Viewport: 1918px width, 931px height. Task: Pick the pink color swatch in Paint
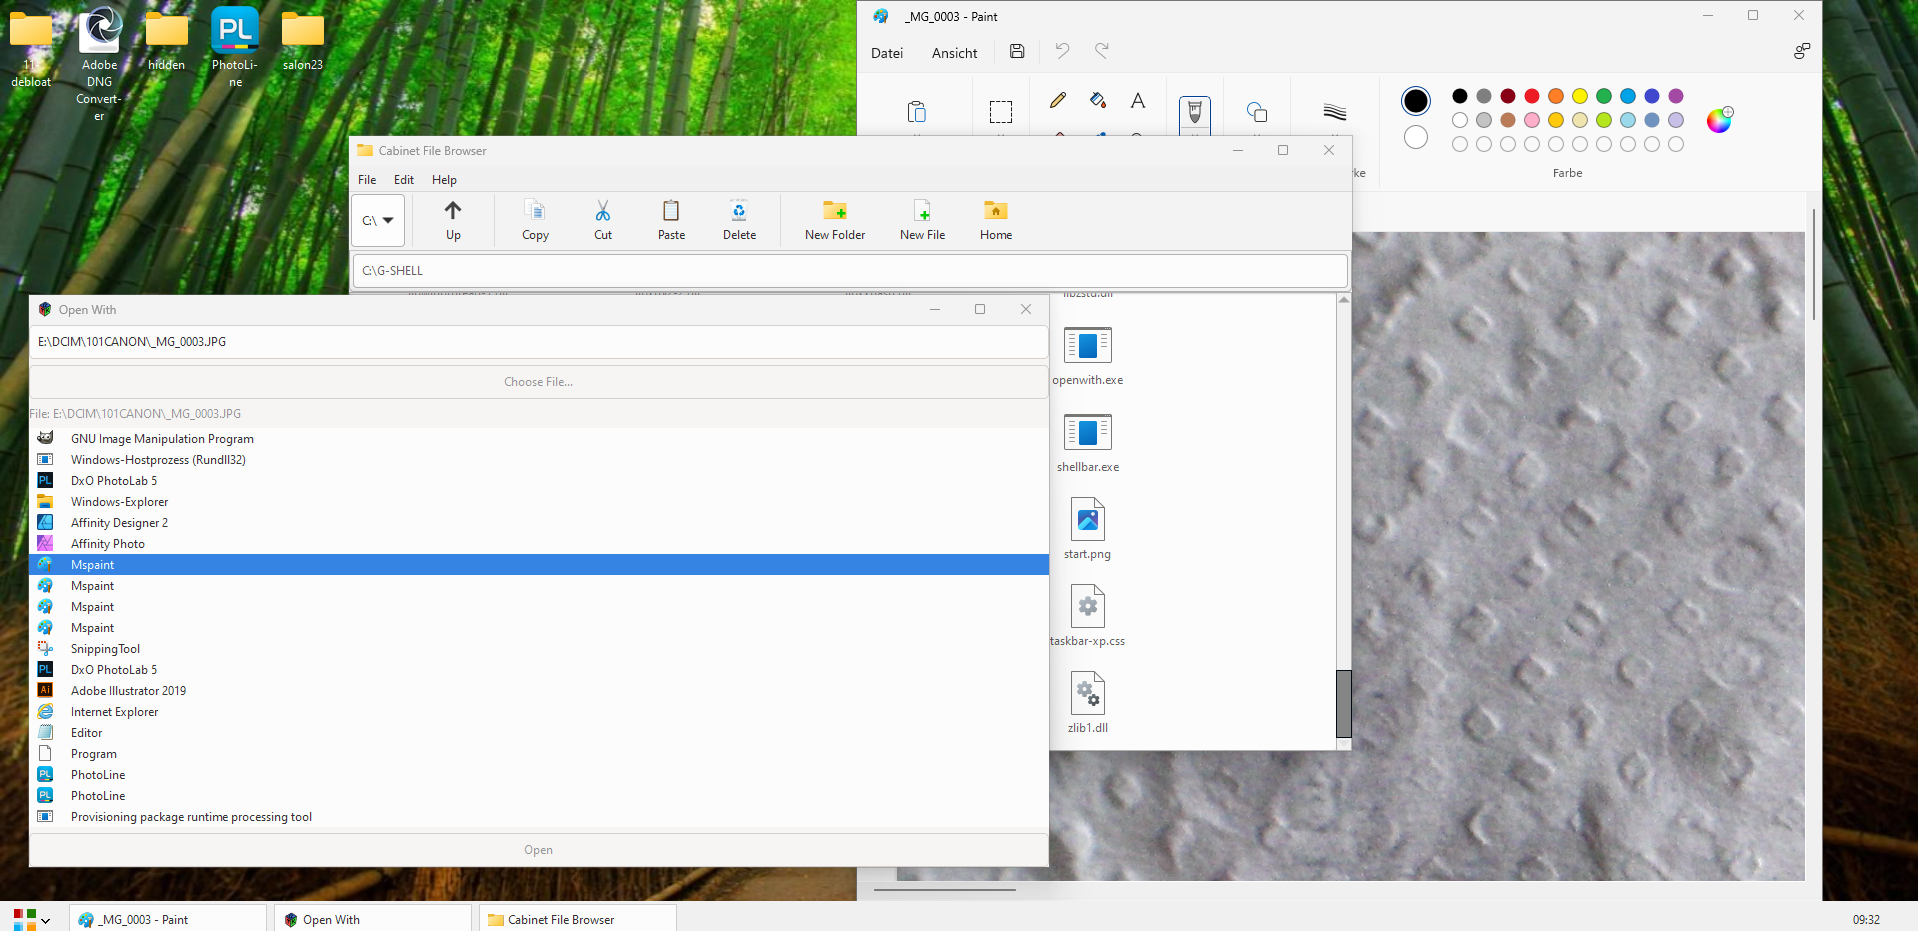coord(1532,120)
